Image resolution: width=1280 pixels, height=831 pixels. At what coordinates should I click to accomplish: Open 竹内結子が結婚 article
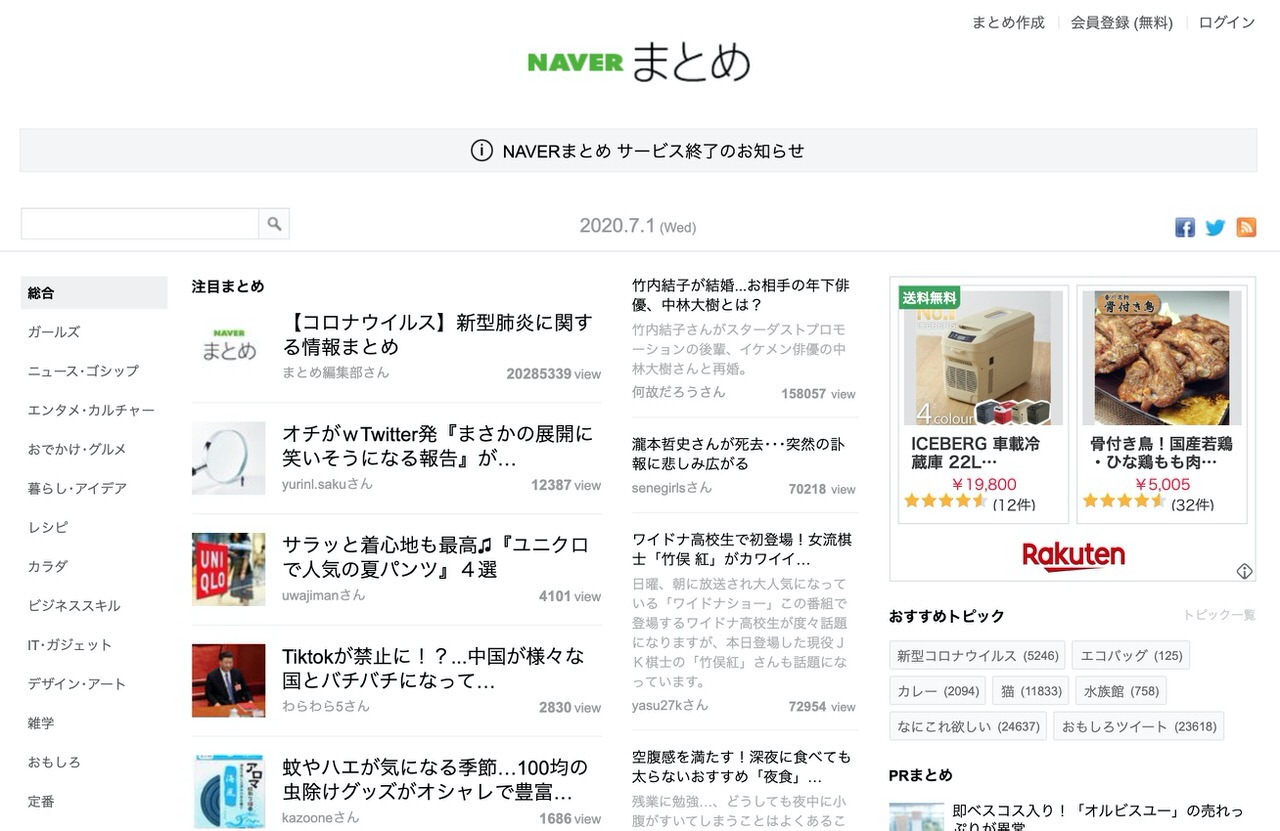741,295
